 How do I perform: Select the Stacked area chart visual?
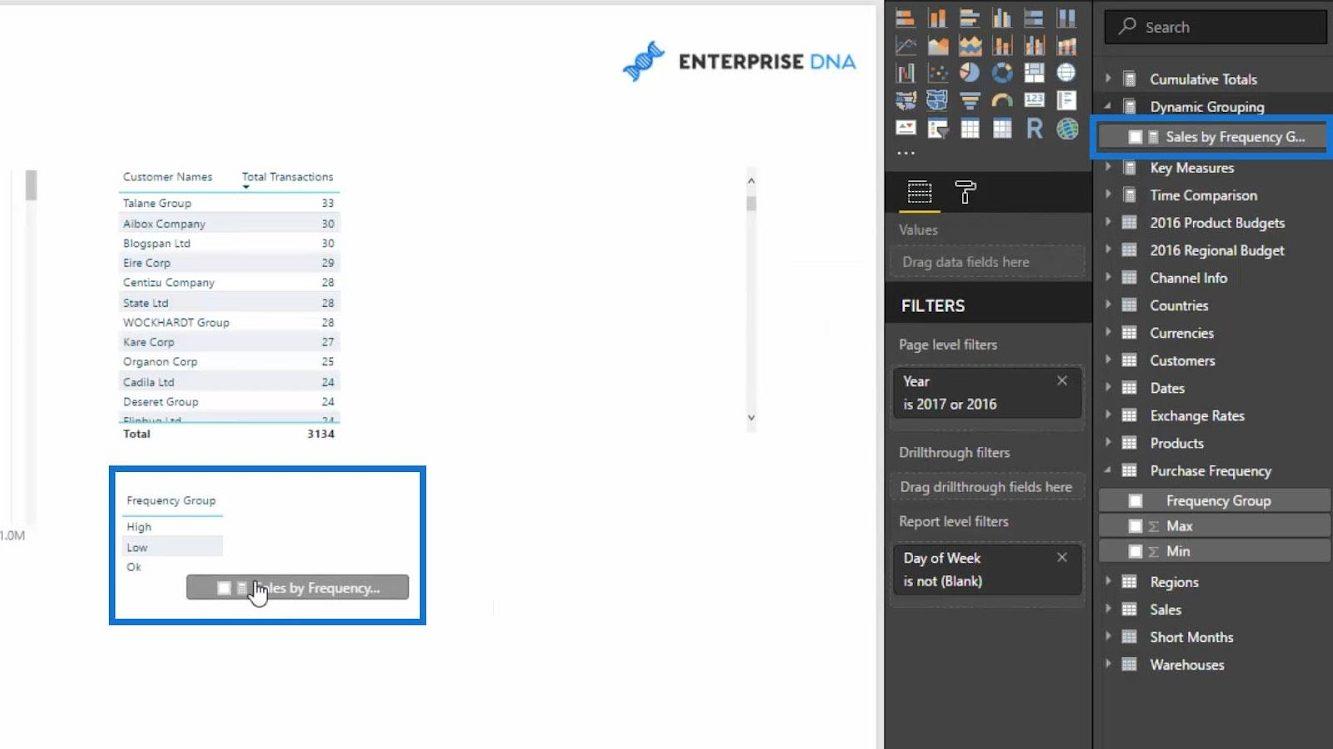(x=969, y=45)
